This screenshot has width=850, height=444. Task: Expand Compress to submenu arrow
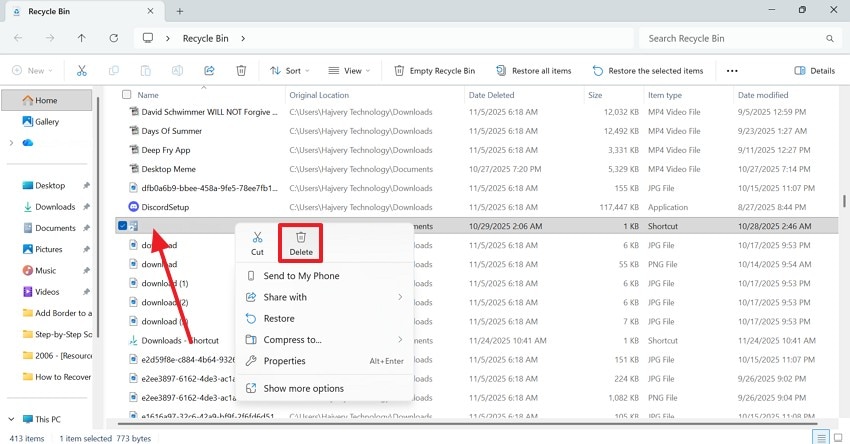400,339
